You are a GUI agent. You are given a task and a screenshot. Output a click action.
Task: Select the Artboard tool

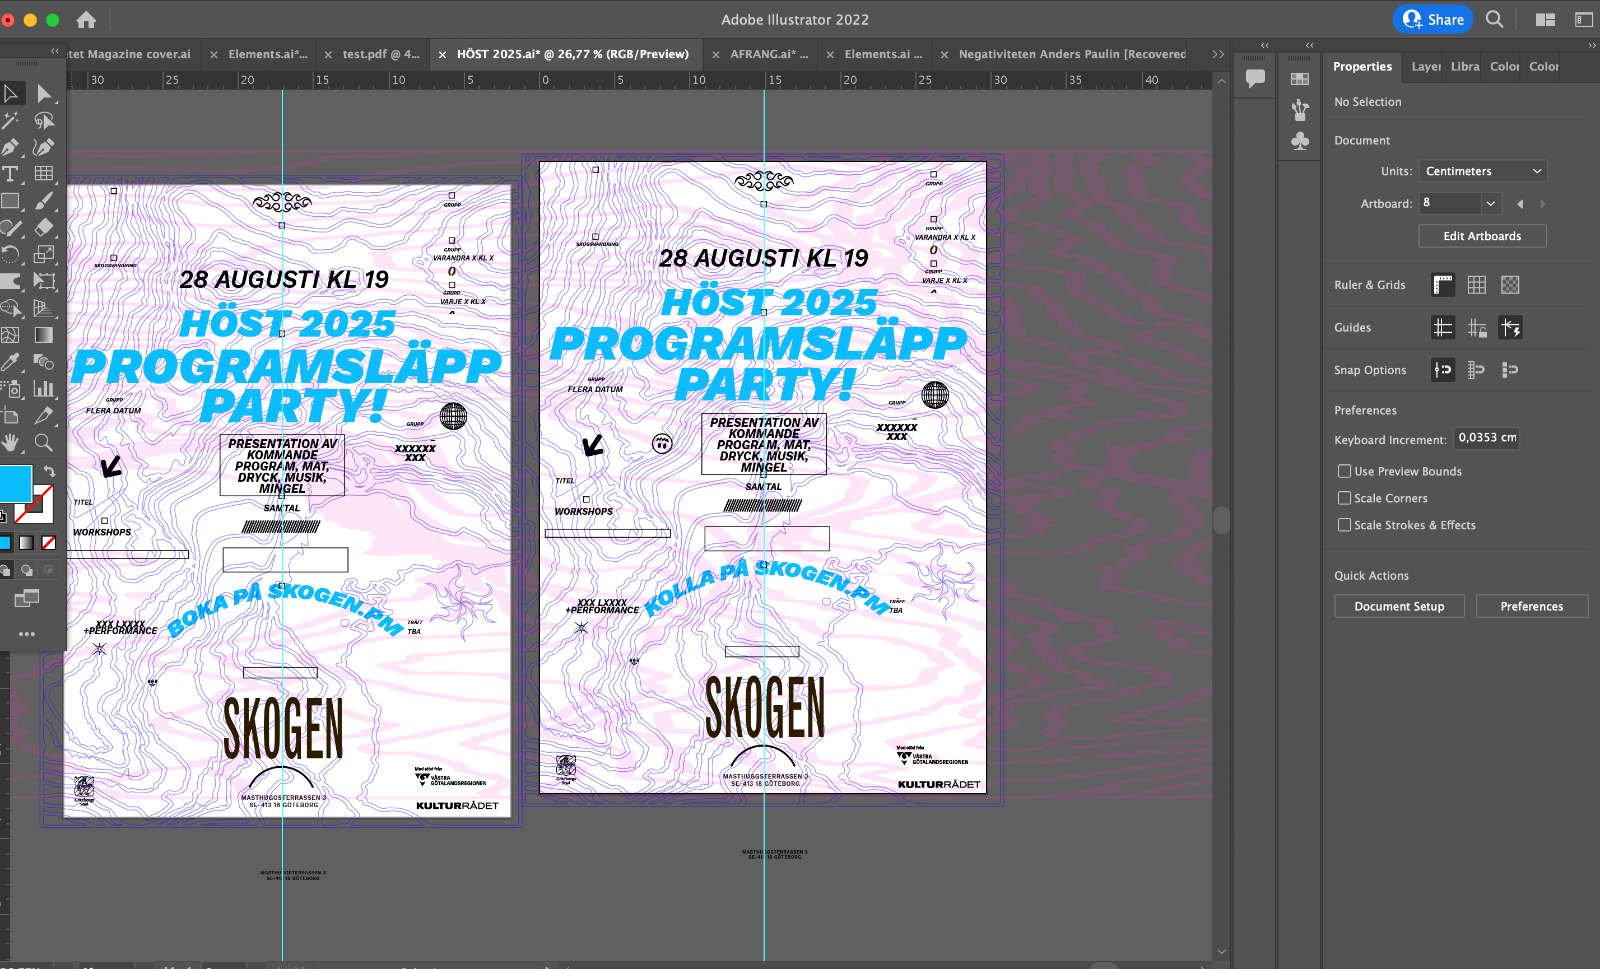[11, 416]
